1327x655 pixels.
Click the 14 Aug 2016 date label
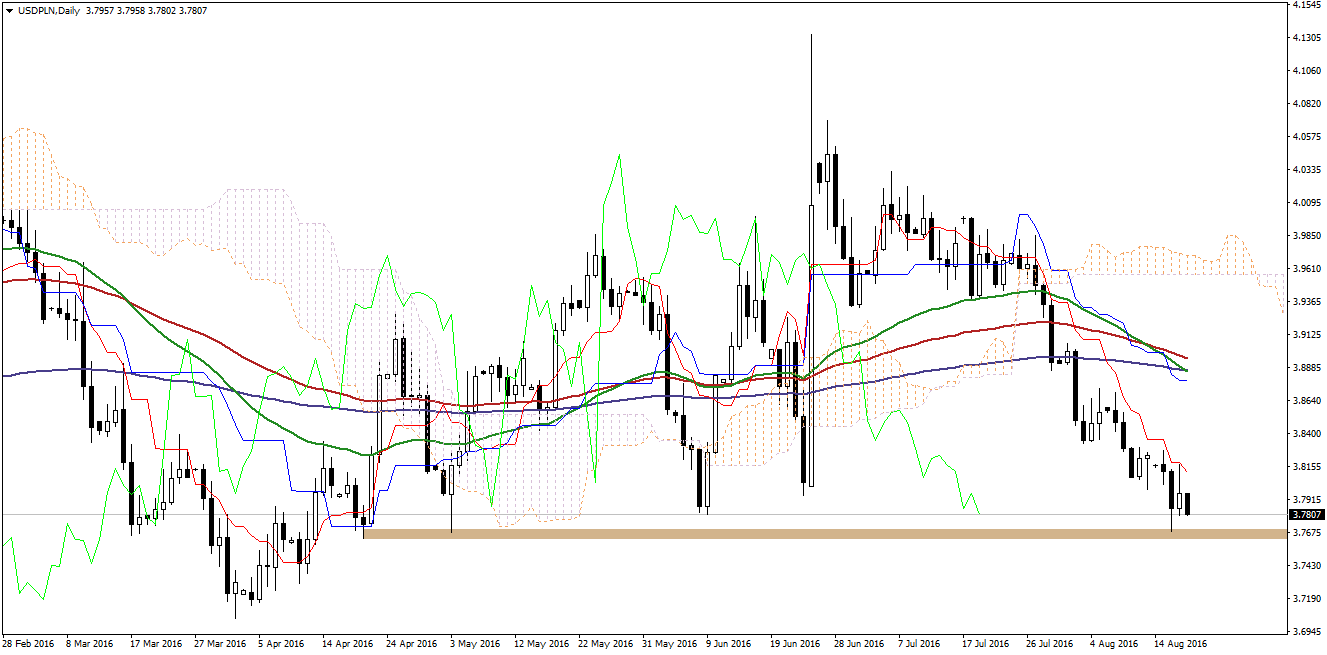[x=1181, y=644]
